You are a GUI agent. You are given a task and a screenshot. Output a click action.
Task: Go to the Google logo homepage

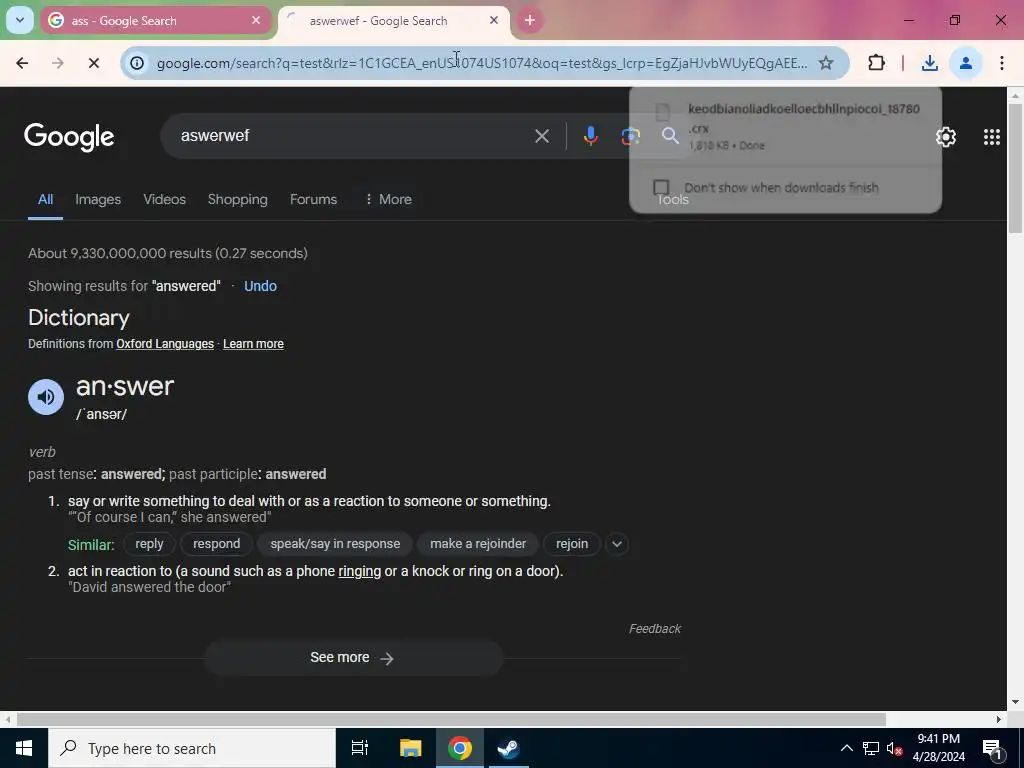[x=69, y=137]
